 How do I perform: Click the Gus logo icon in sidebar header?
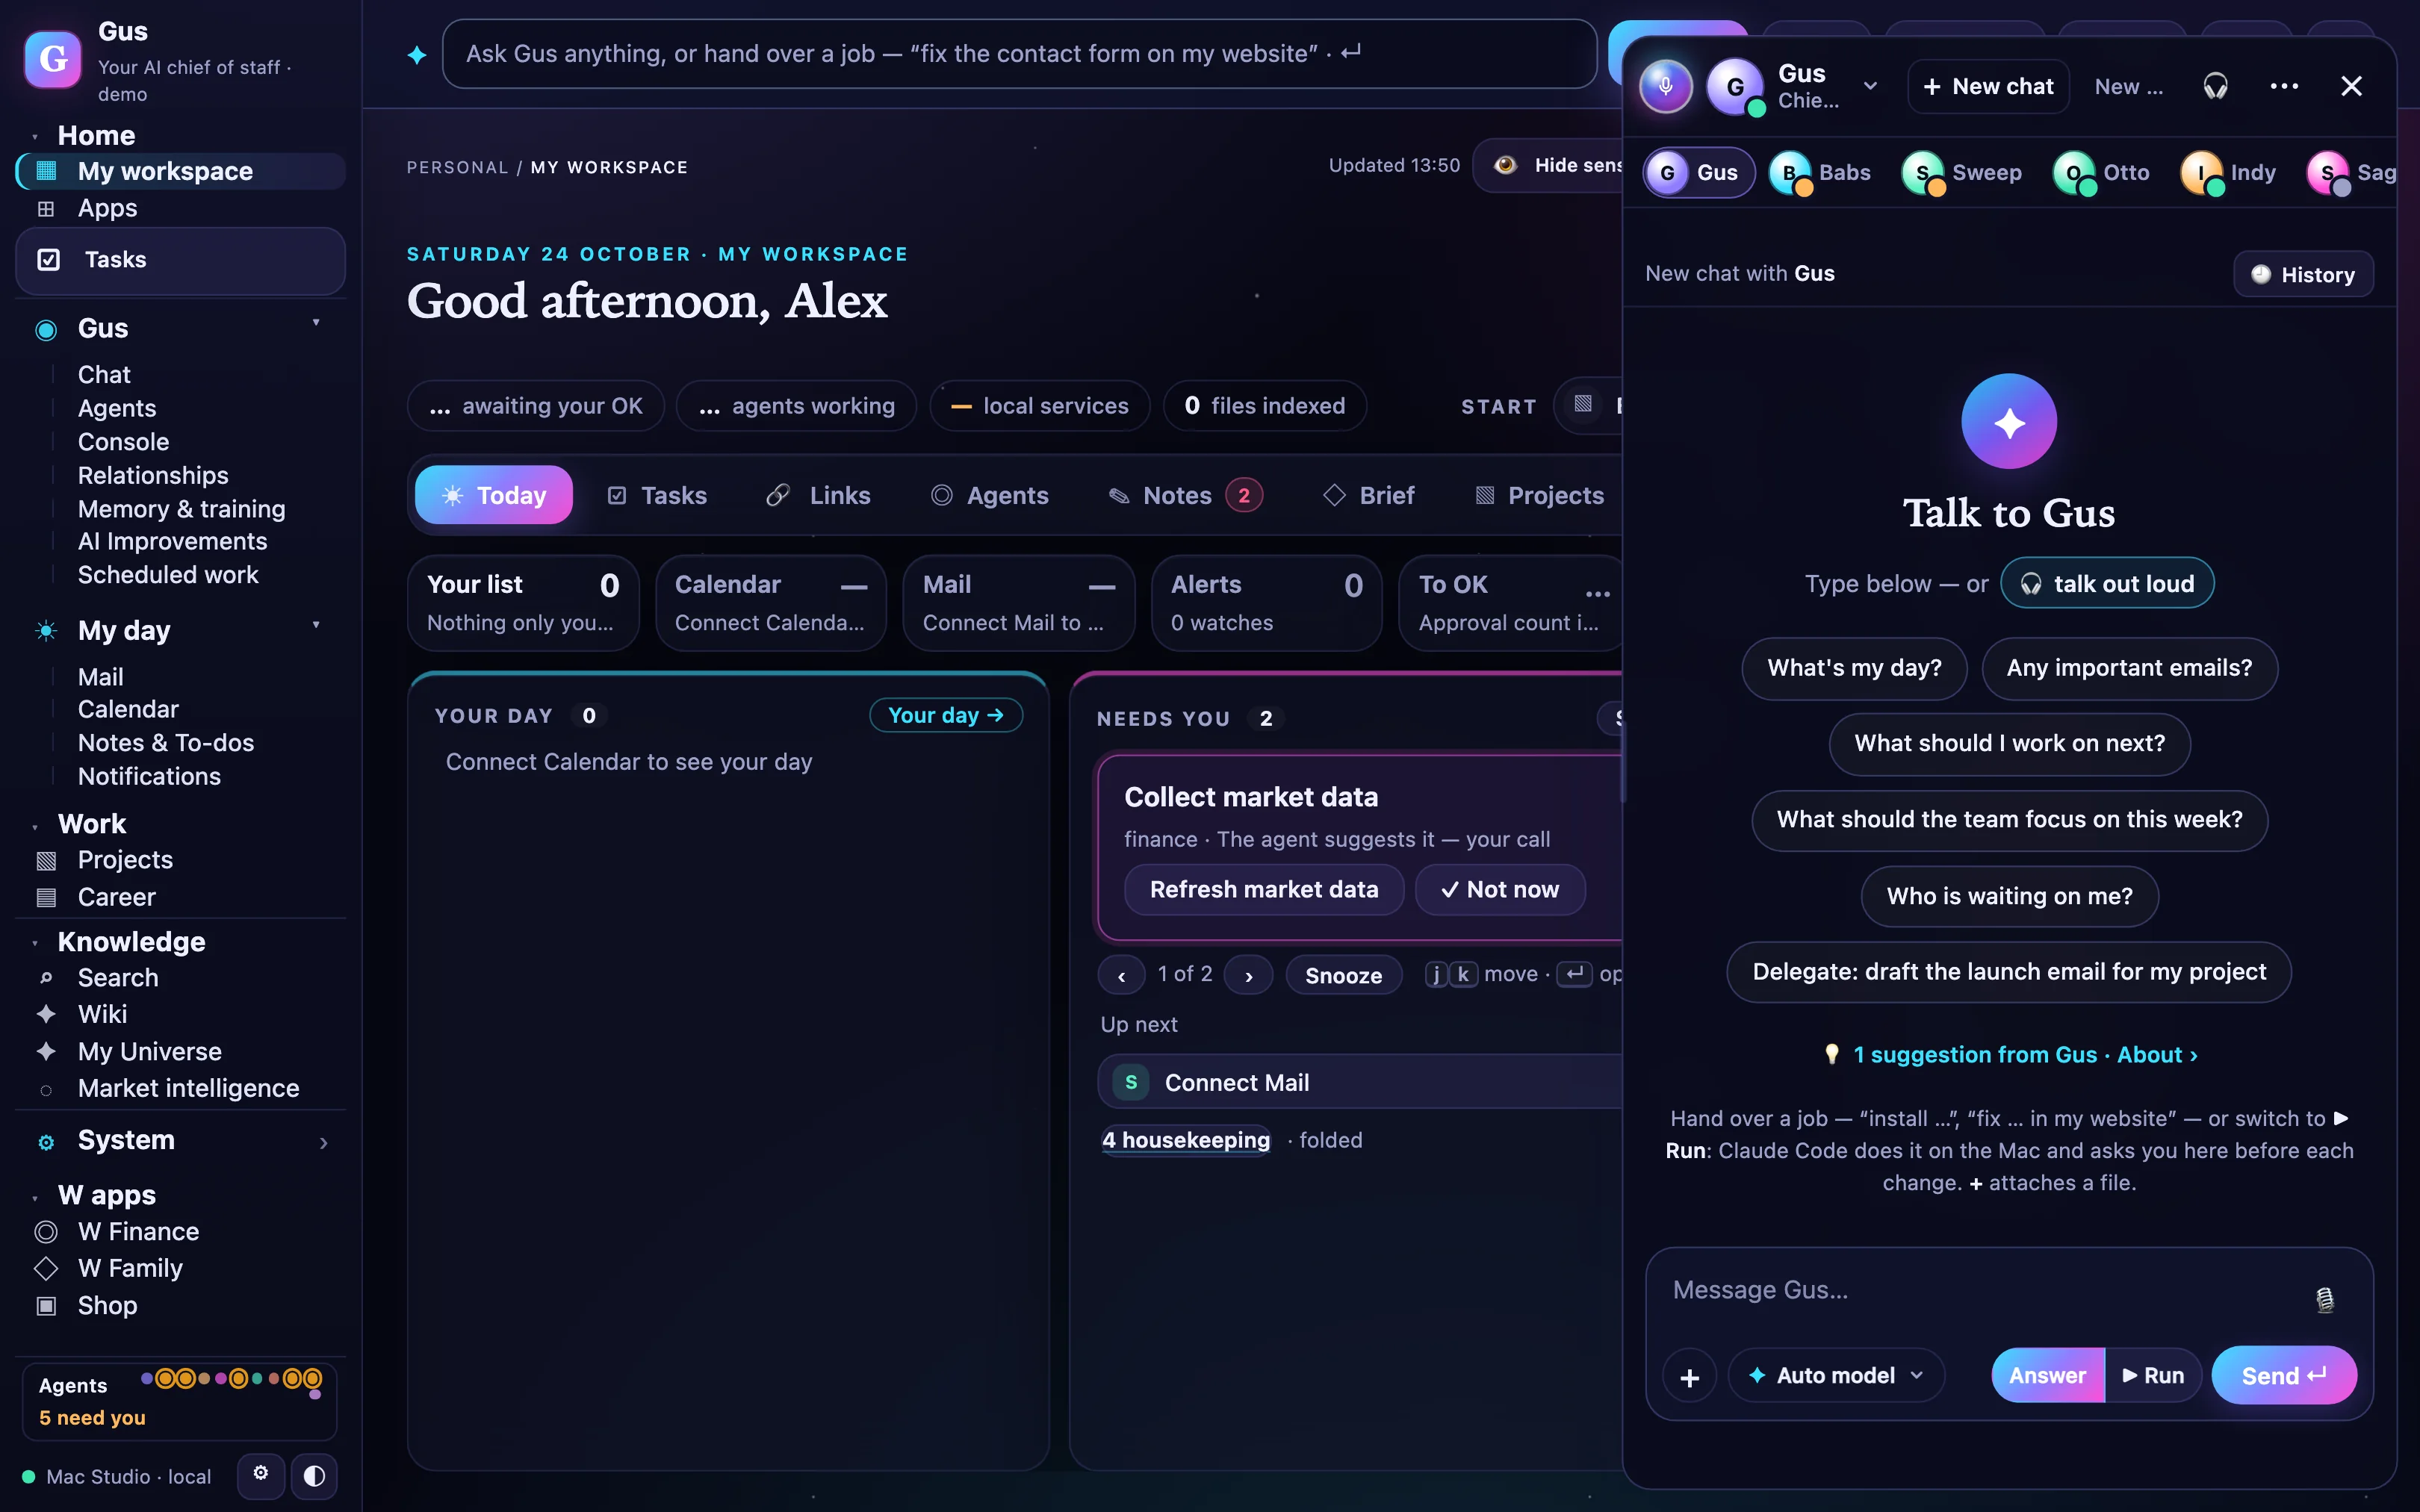tap(52, 59)
